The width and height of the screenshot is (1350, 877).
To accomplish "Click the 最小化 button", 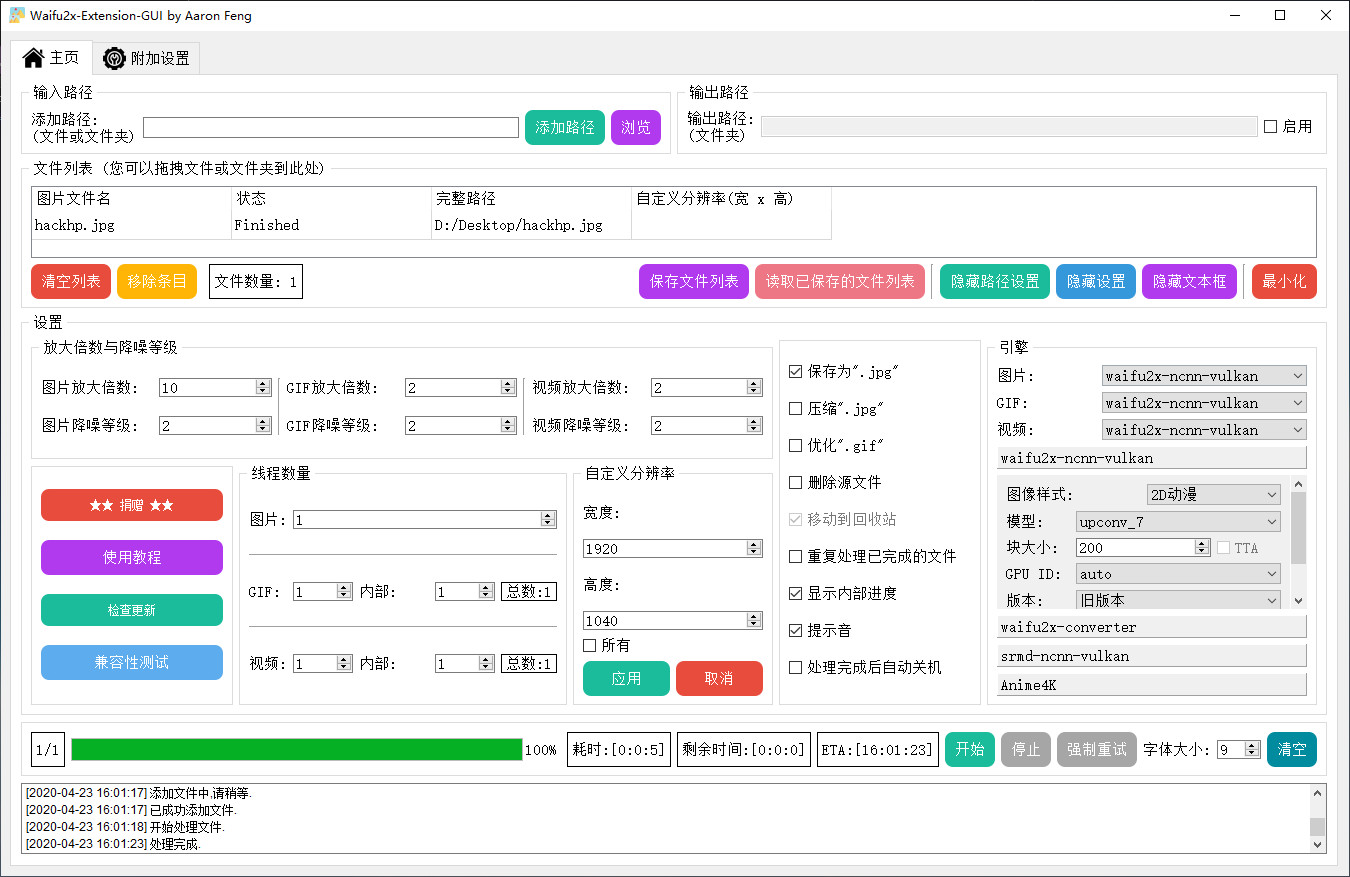I will [x=1285, y=281].
